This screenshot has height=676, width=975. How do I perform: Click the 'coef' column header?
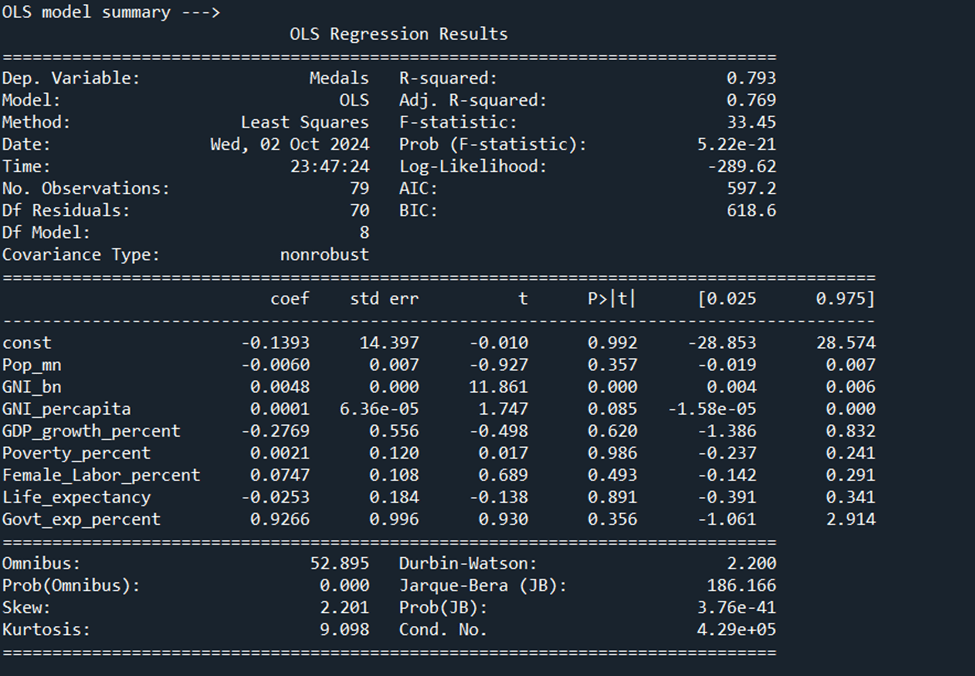(x=290, y=299)
